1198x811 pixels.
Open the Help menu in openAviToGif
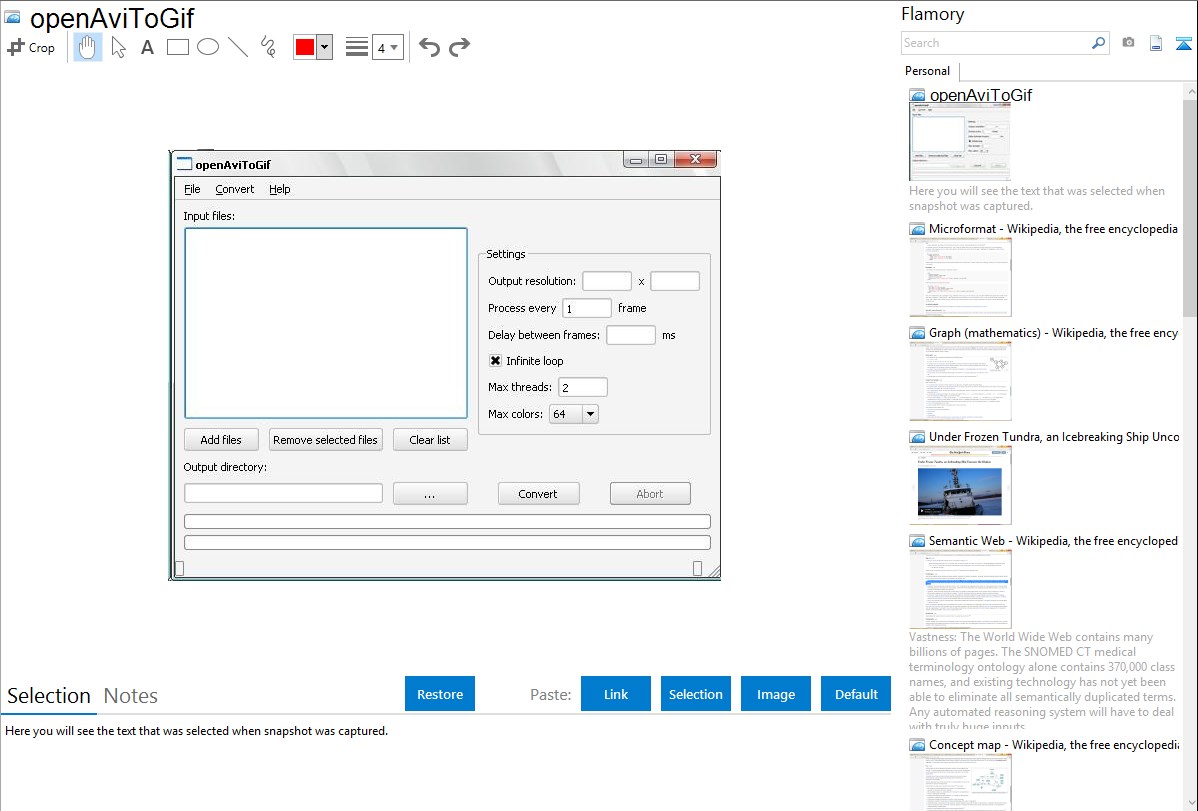[x=280, y=190]
